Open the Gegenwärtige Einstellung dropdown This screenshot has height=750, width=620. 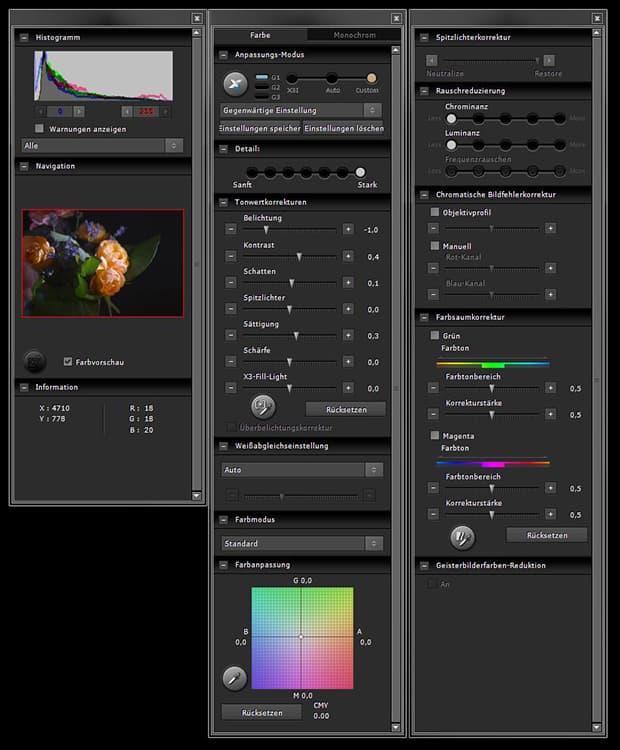pyautogui.click(x=301, y=110)
